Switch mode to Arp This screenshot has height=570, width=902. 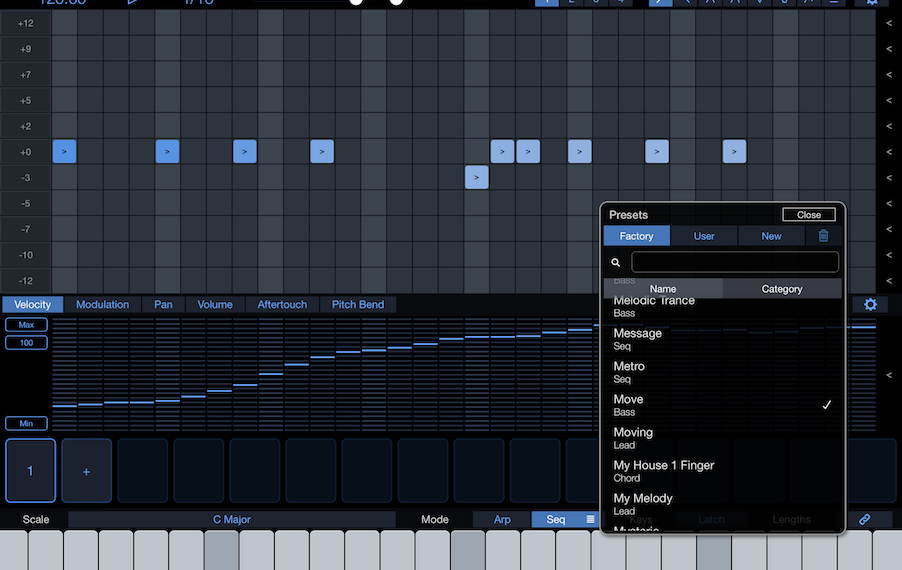click(502, 520)
